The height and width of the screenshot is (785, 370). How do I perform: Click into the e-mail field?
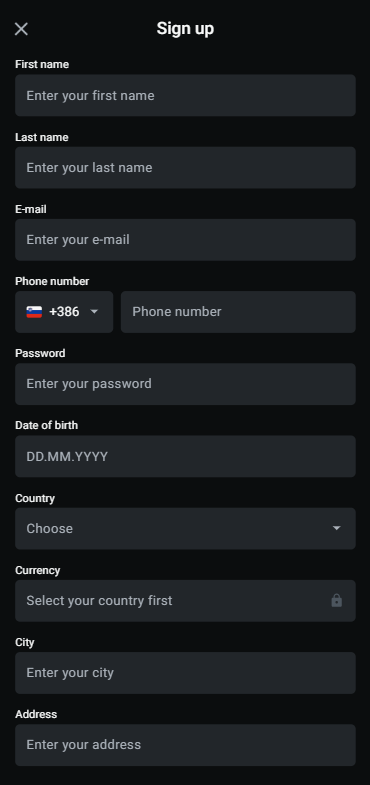point(185,240)
